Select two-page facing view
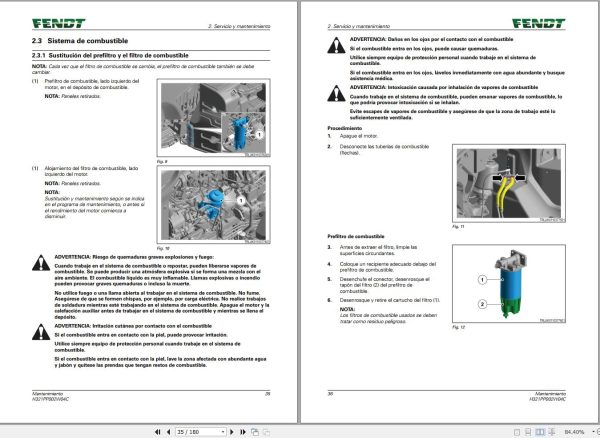The width and height of the screenshot is (600, 438). pyautogui.click(x=540, y=432)
